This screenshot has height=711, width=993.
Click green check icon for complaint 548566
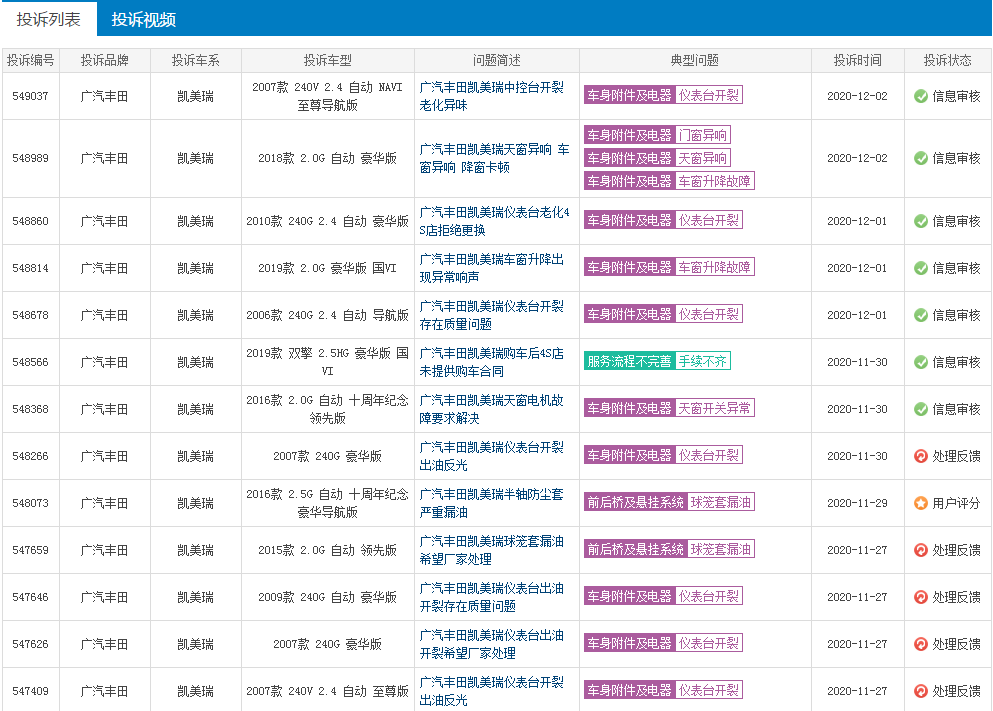(x=921, y=362)
